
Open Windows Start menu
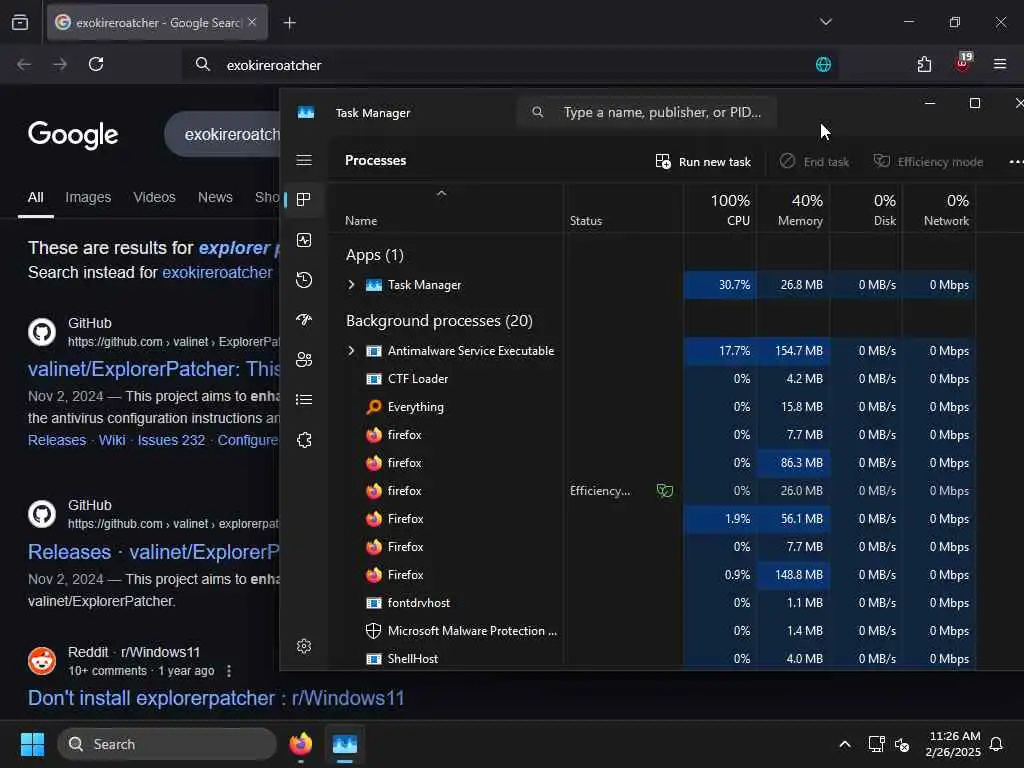coord(32,744)
